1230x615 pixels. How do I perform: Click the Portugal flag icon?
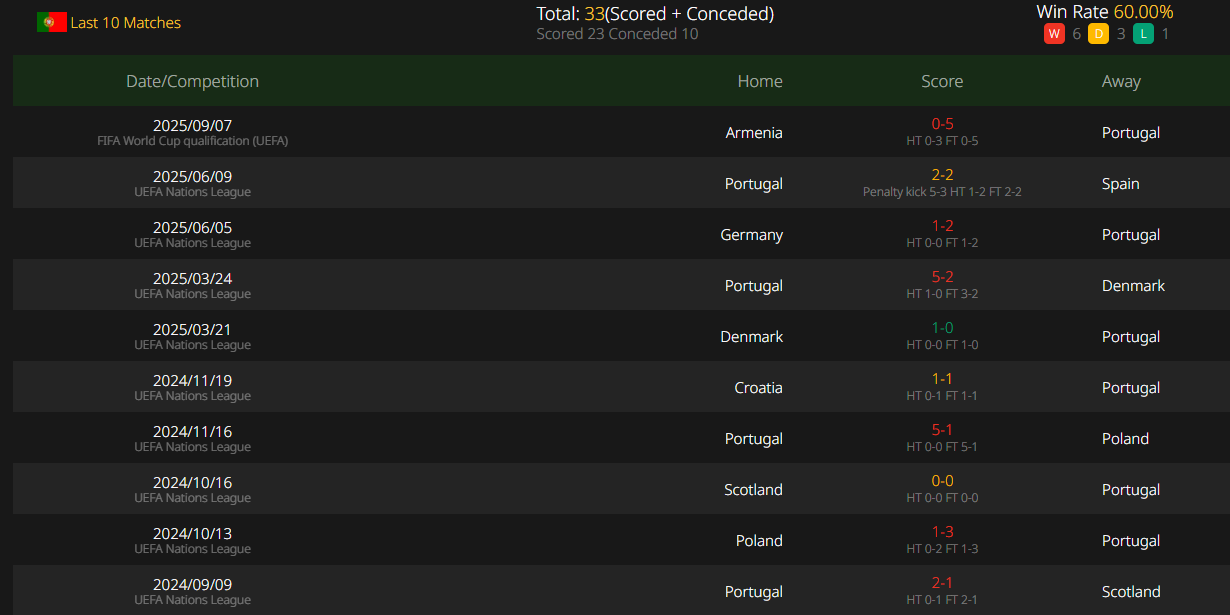pyautogui.click(x=52, y=22)
